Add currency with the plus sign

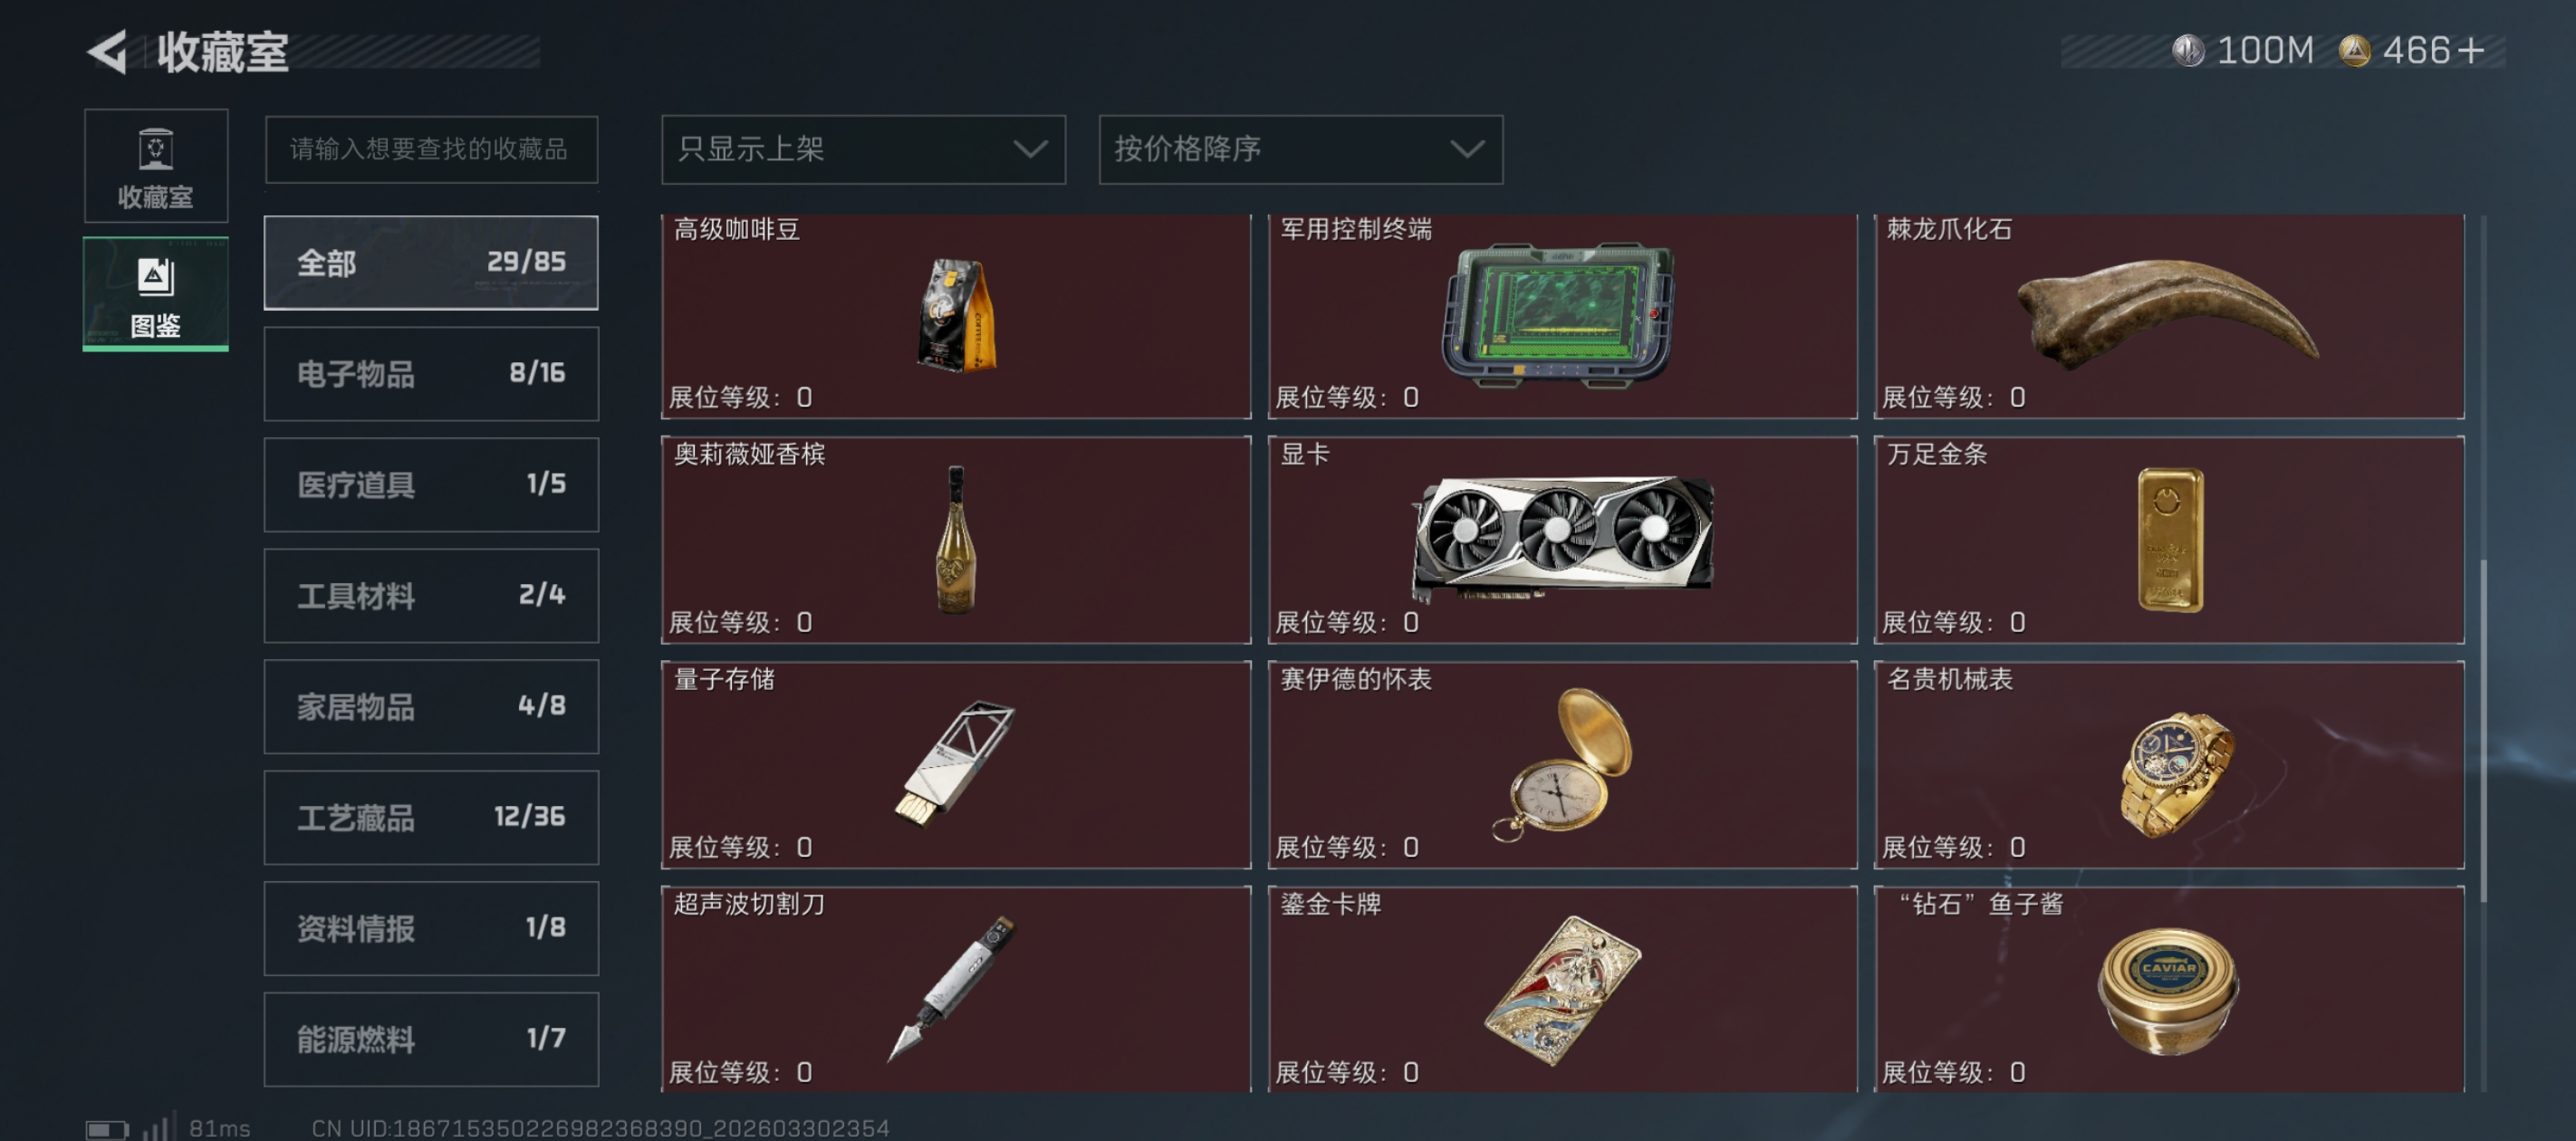tap(2470, 50)
